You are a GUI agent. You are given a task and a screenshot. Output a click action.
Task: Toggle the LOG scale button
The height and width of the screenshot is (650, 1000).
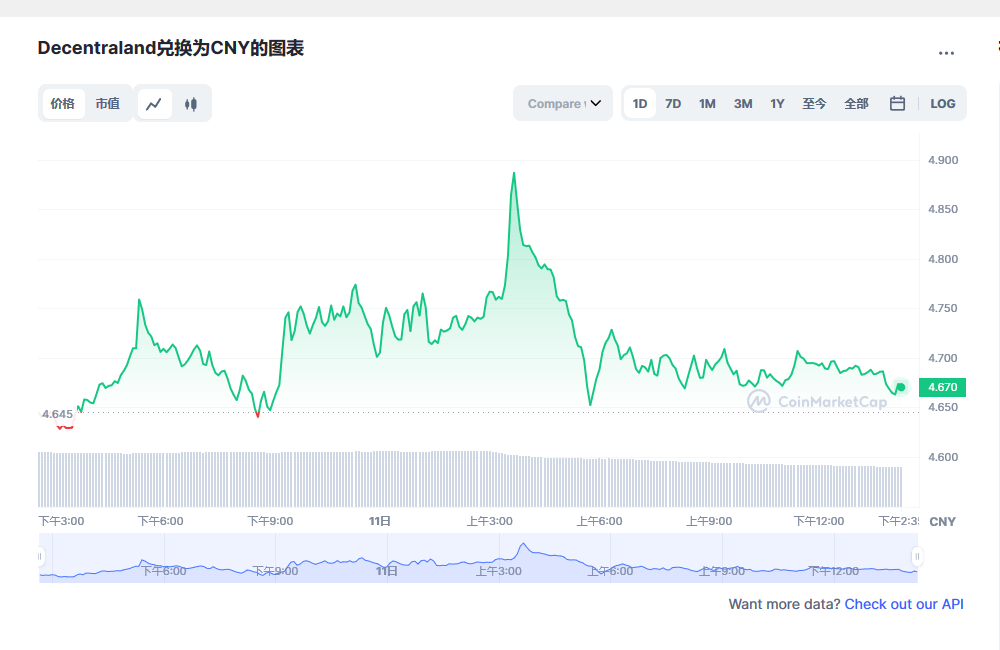(x=943, y=103)
